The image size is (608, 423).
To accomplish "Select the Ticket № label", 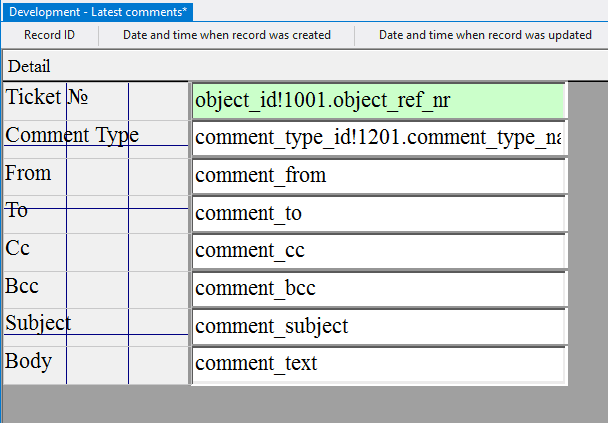I will point(48,98).
